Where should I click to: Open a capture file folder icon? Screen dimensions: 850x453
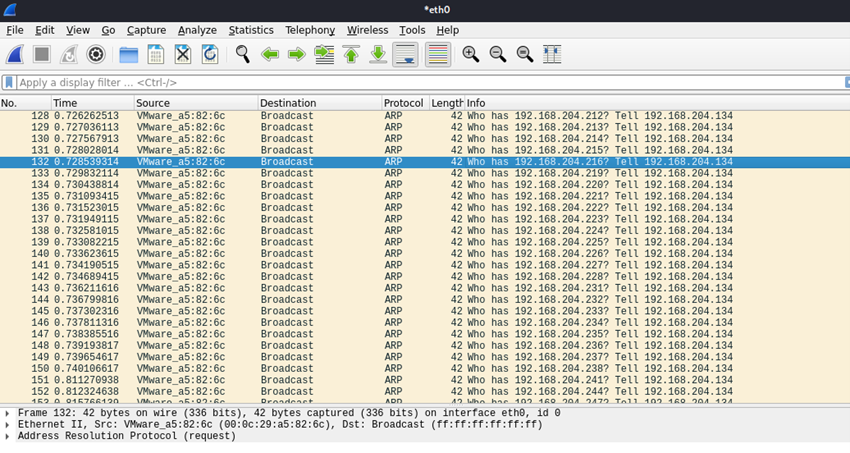click(129, 54)
